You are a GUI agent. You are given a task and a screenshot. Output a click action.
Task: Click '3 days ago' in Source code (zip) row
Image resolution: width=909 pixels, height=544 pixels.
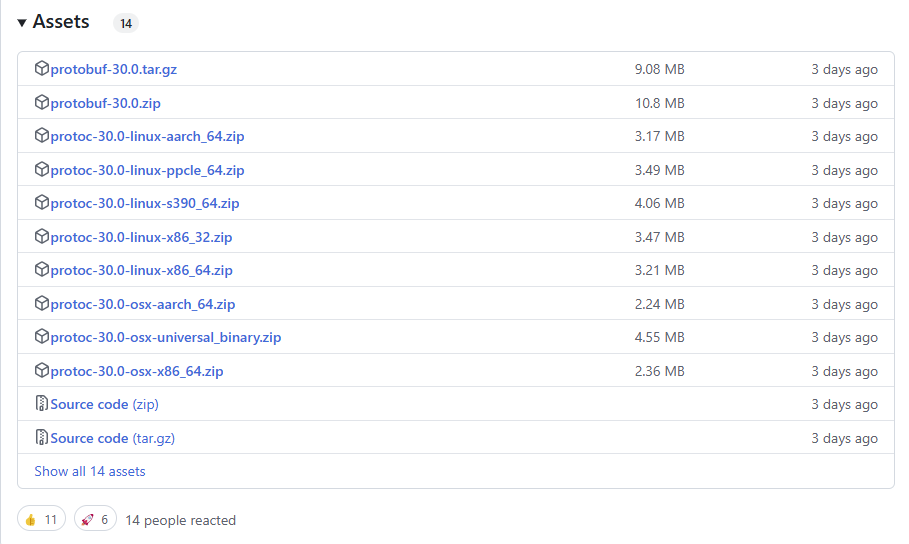pyautogui.click(x=844, y=404)
